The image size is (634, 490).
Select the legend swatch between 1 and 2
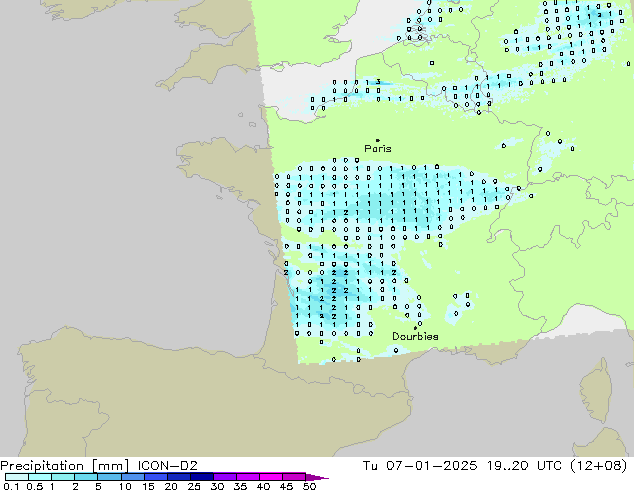point(63,477)
